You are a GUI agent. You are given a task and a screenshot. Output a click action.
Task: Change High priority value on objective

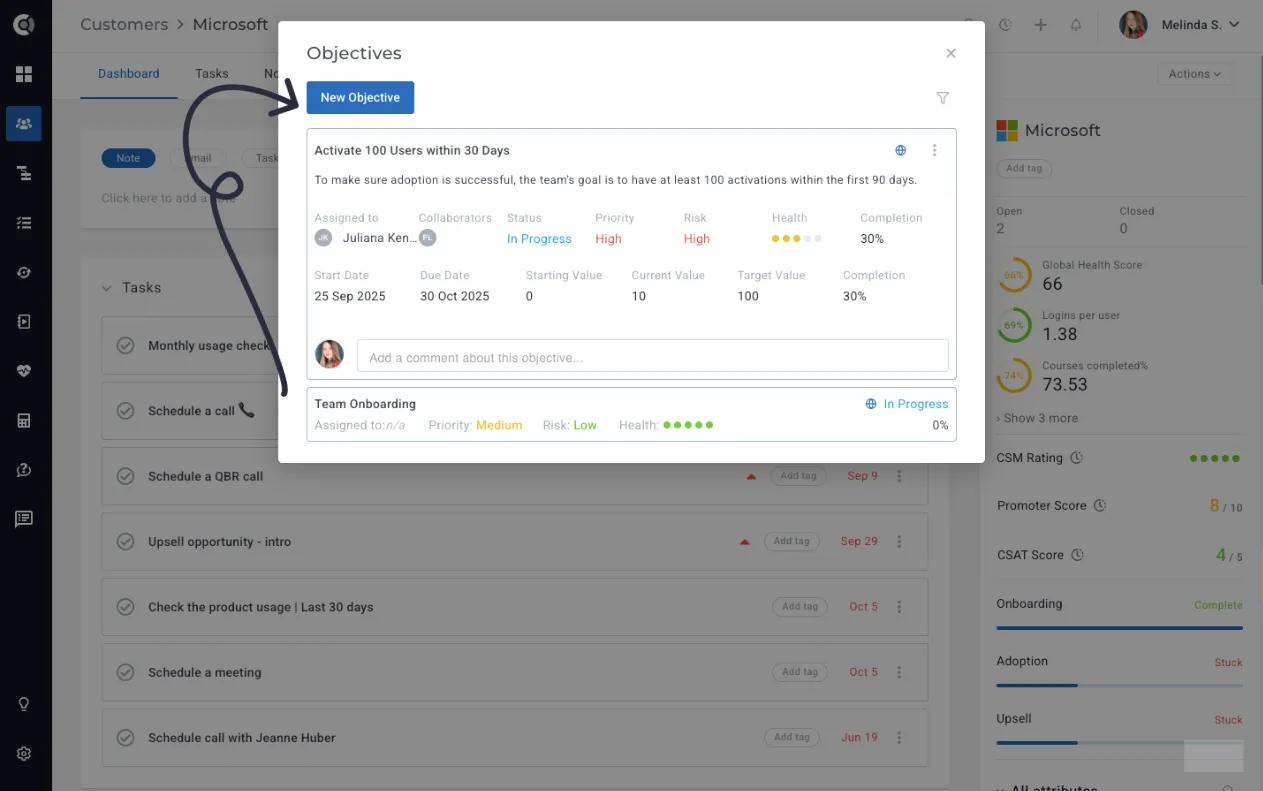[608, 239]
